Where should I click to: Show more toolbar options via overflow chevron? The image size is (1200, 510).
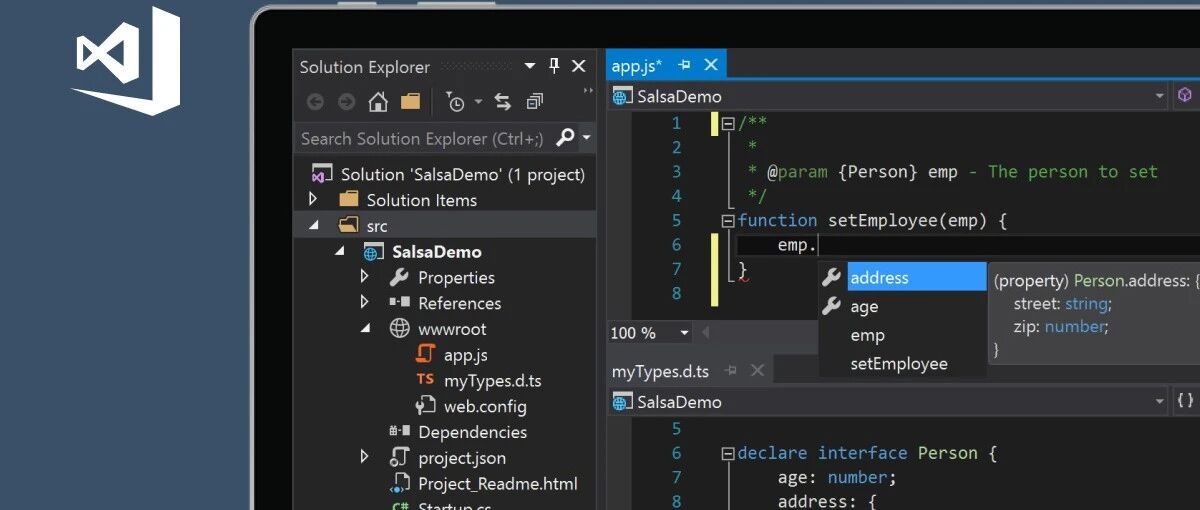click(588, 92)
